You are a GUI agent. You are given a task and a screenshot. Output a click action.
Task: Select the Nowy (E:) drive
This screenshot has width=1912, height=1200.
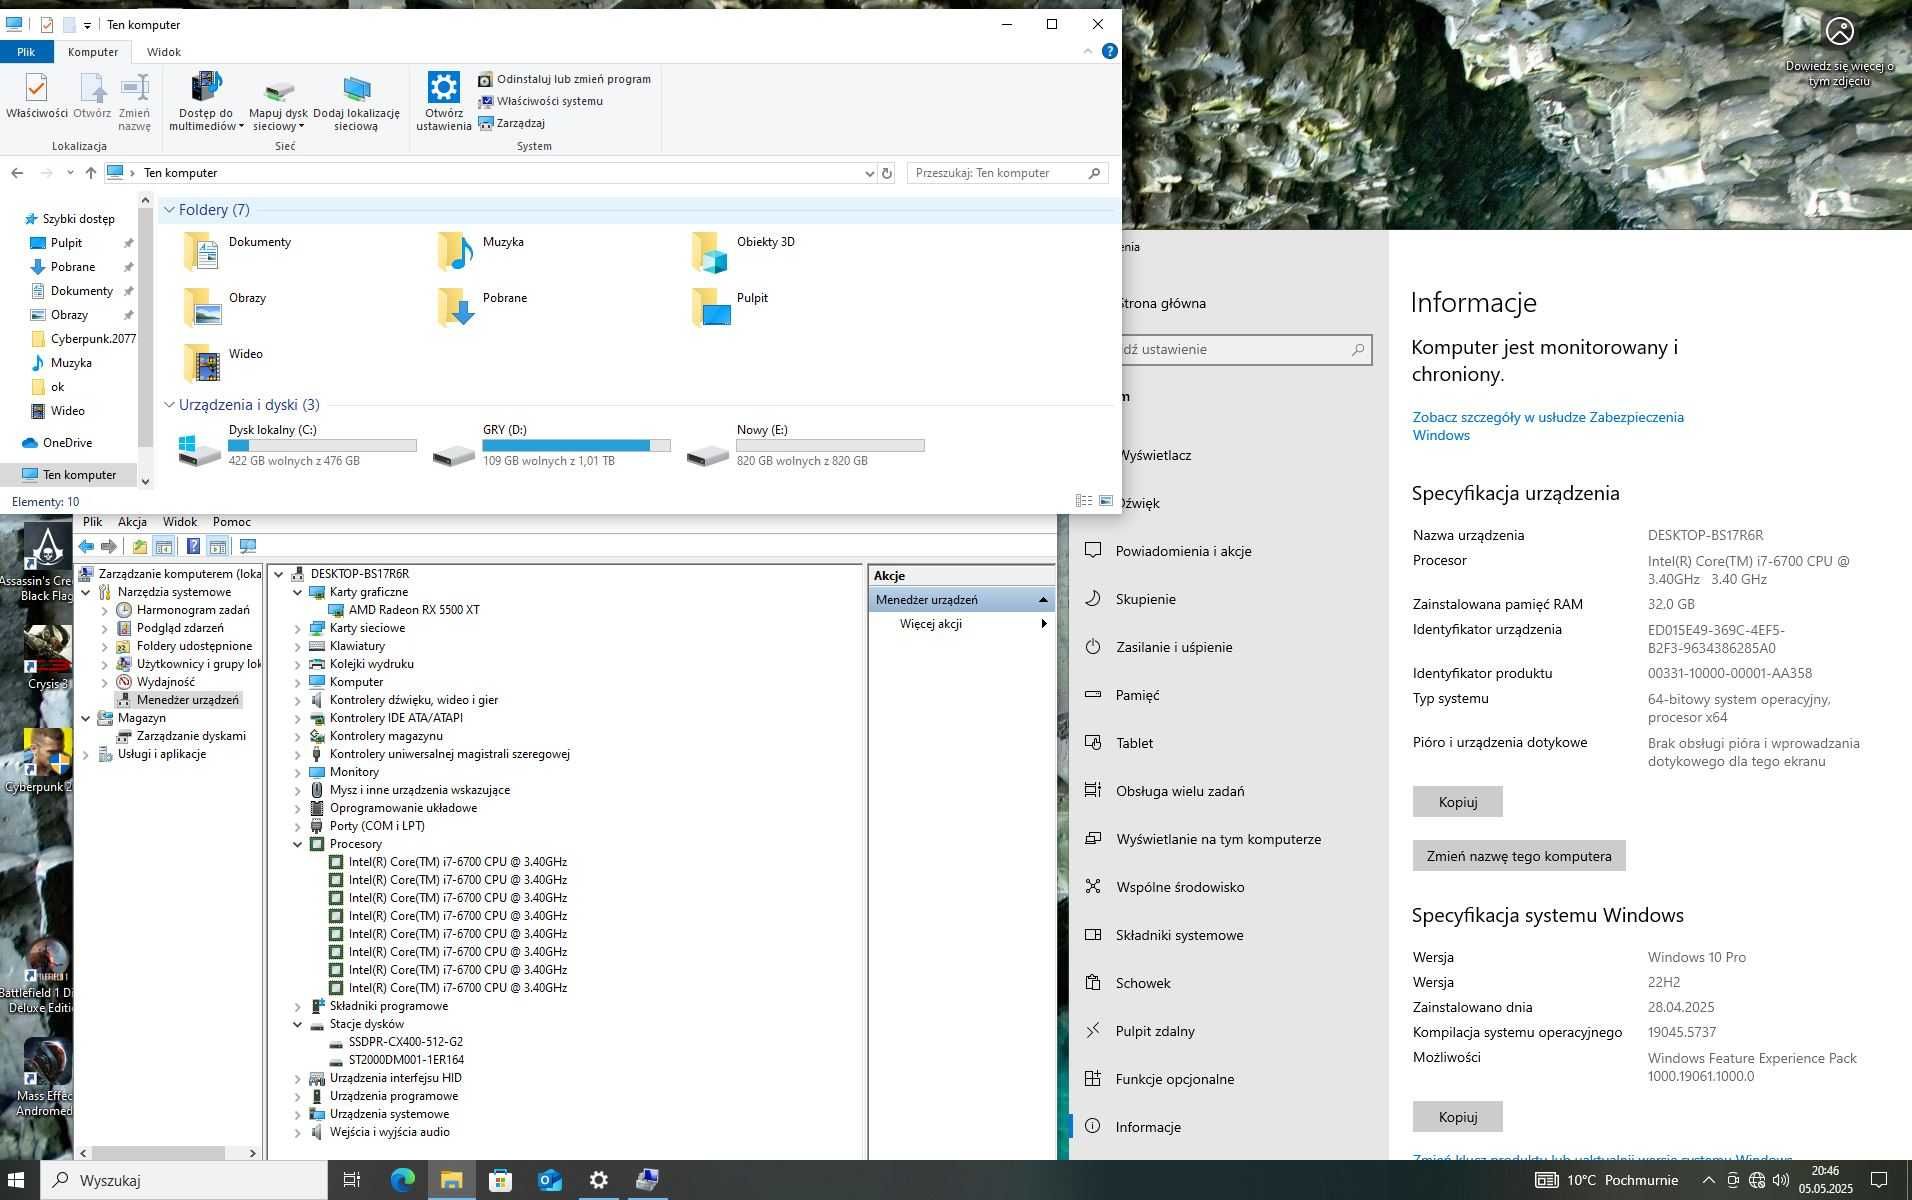806,445
